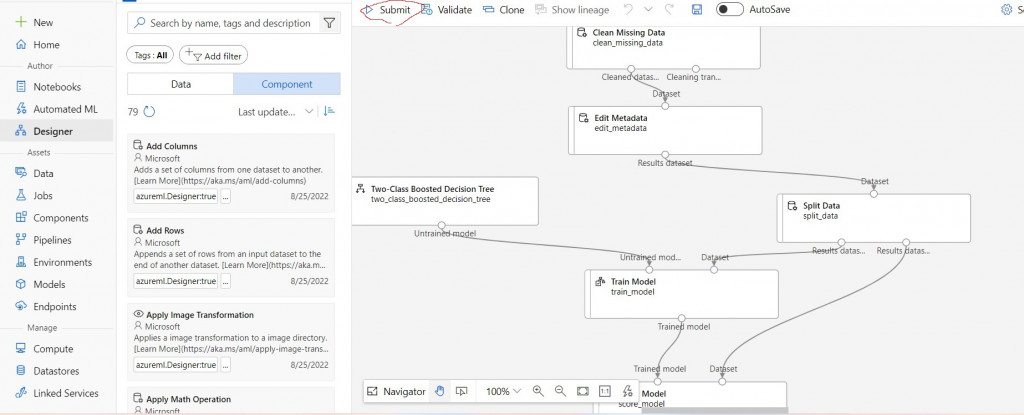Toggle the sort order icon
The image size is (1024, 415).
coord(329,111)
